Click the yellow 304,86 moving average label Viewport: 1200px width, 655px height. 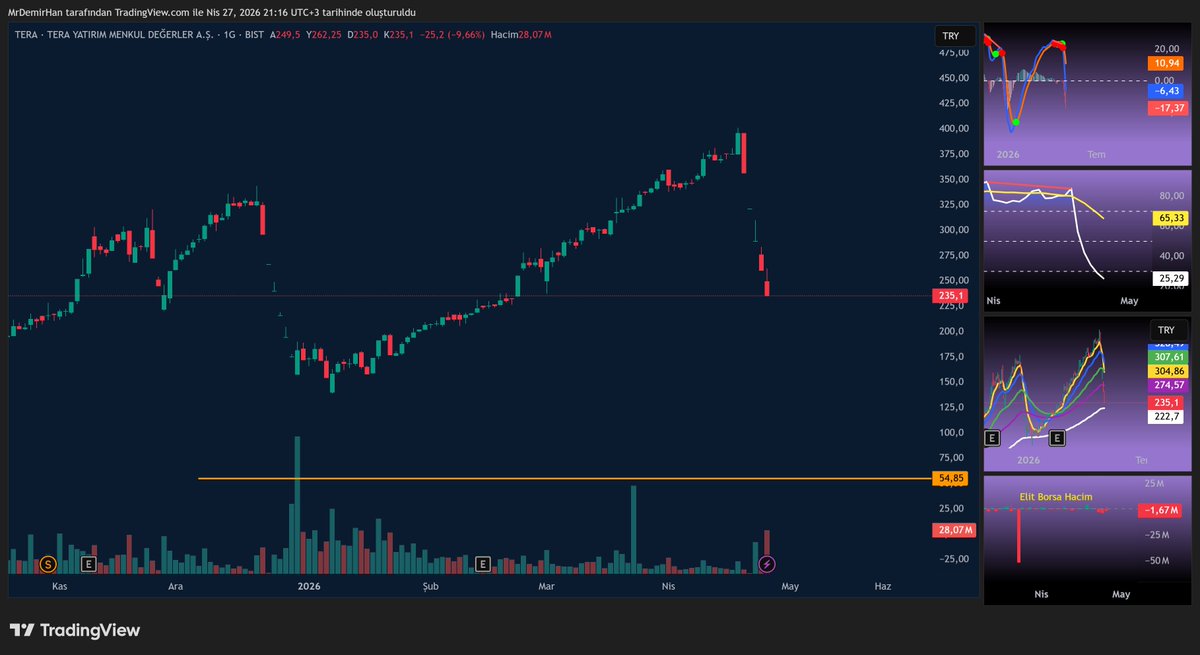(1169, 370)
